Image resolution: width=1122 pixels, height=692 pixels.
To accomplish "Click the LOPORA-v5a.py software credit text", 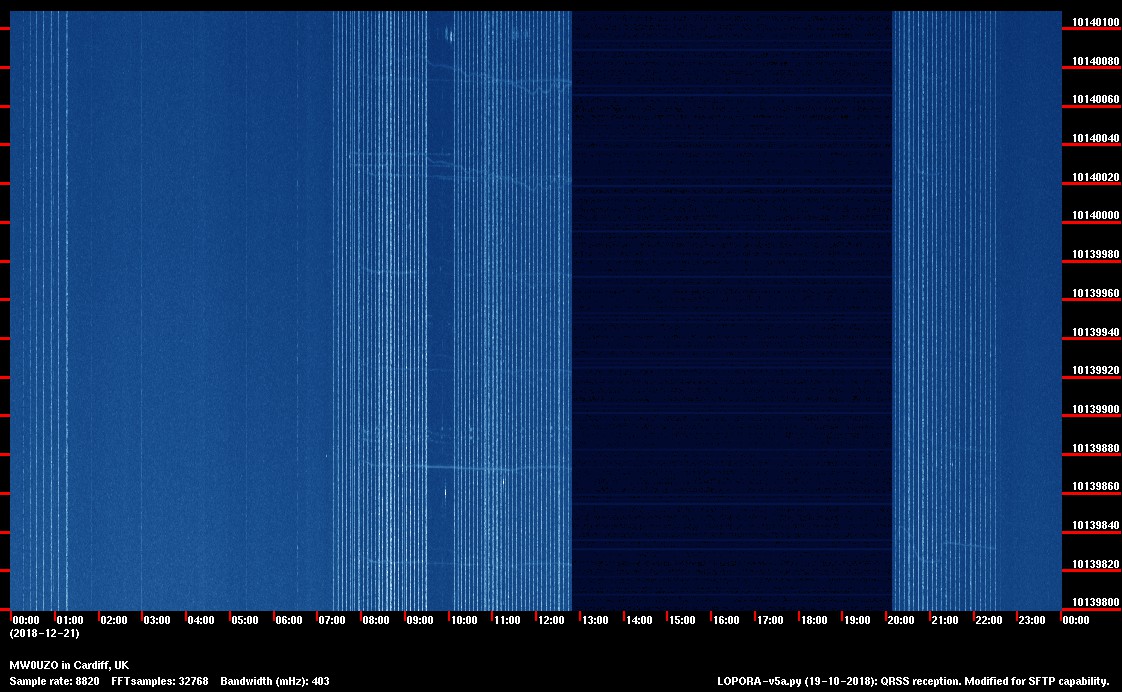I will point(913,681).
